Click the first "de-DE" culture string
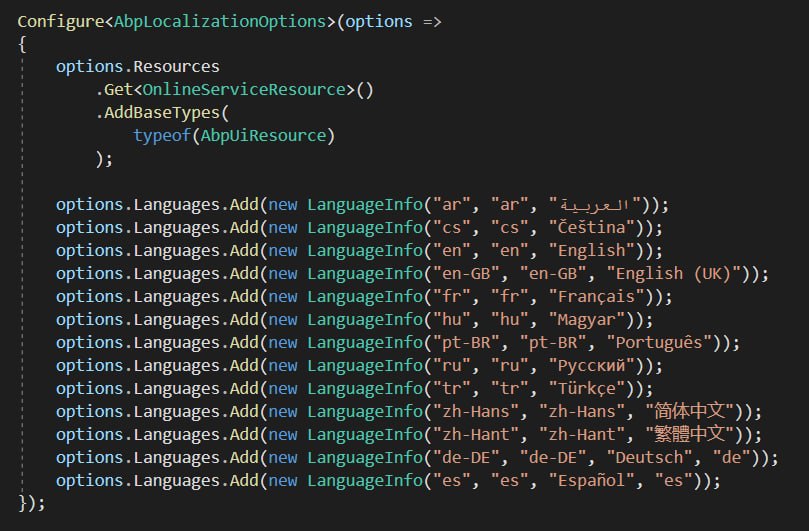Viewport: 809px width, 531px height. 466,458
